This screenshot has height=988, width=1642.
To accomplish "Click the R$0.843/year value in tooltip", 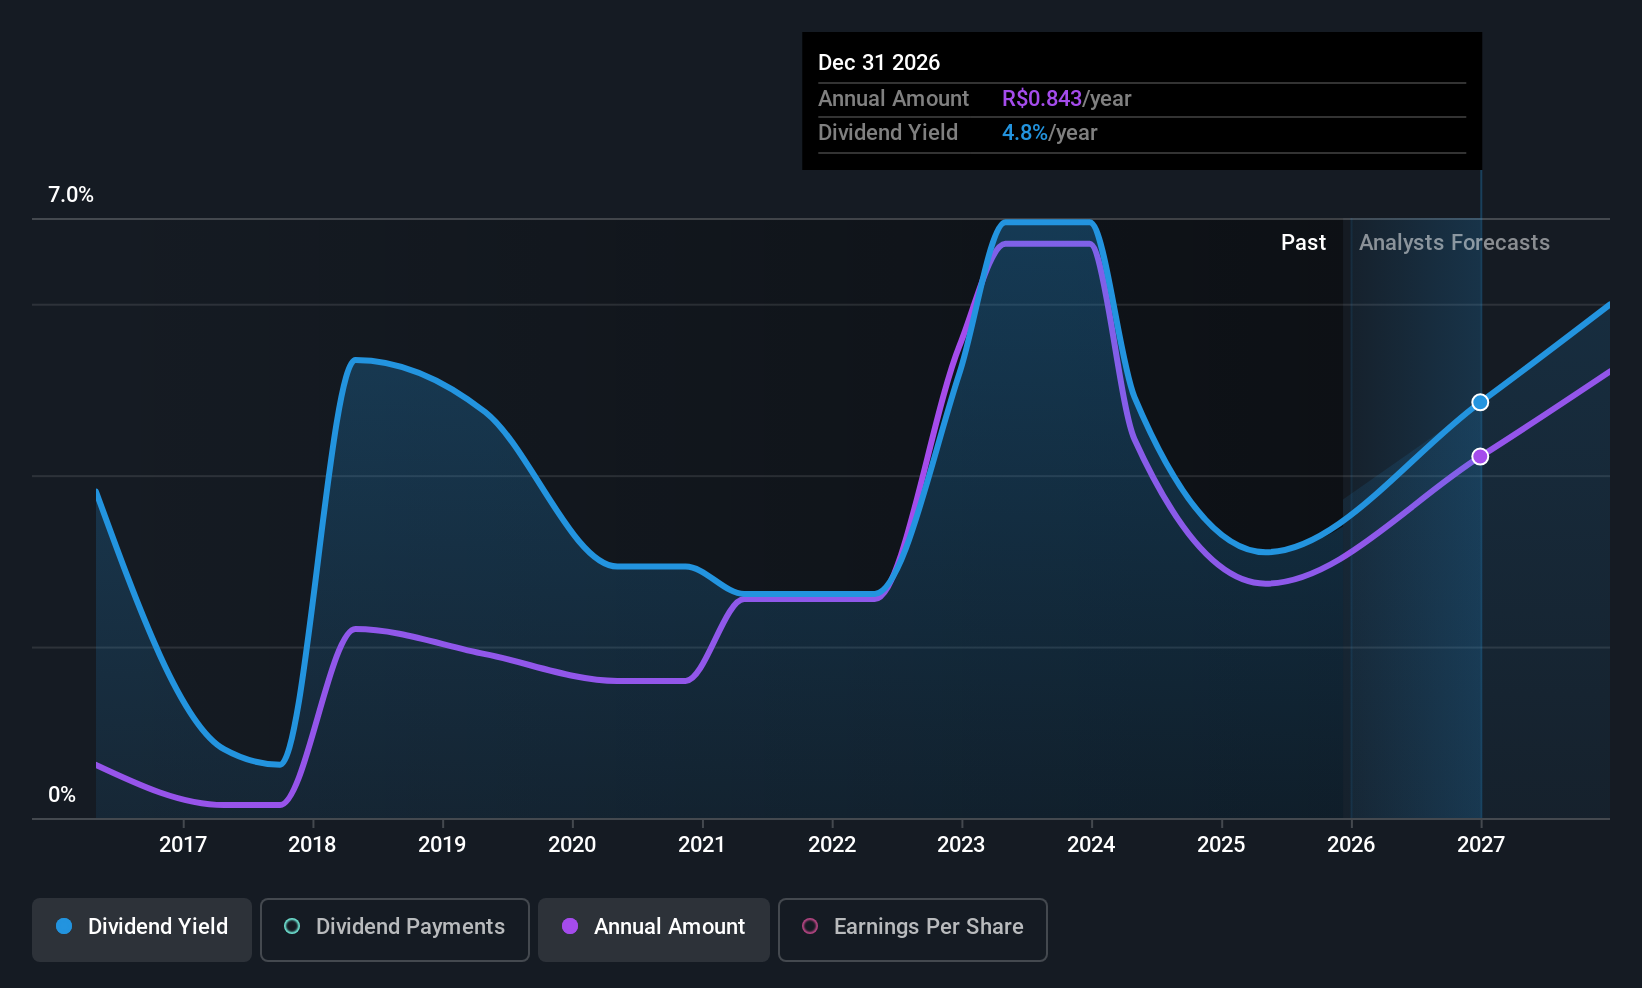I will coord(1066,99).
